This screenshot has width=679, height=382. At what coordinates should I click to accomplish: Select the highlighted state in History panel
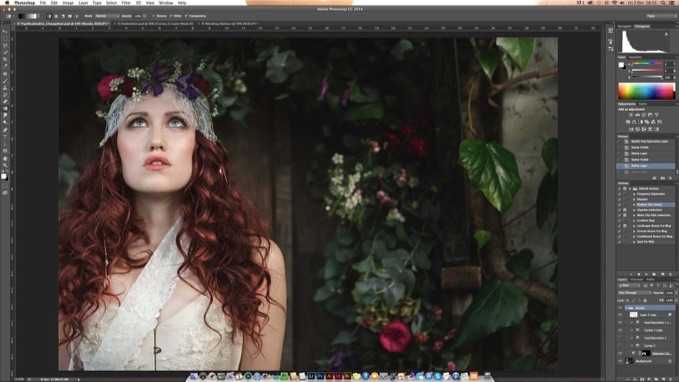(x=646, y=166)
